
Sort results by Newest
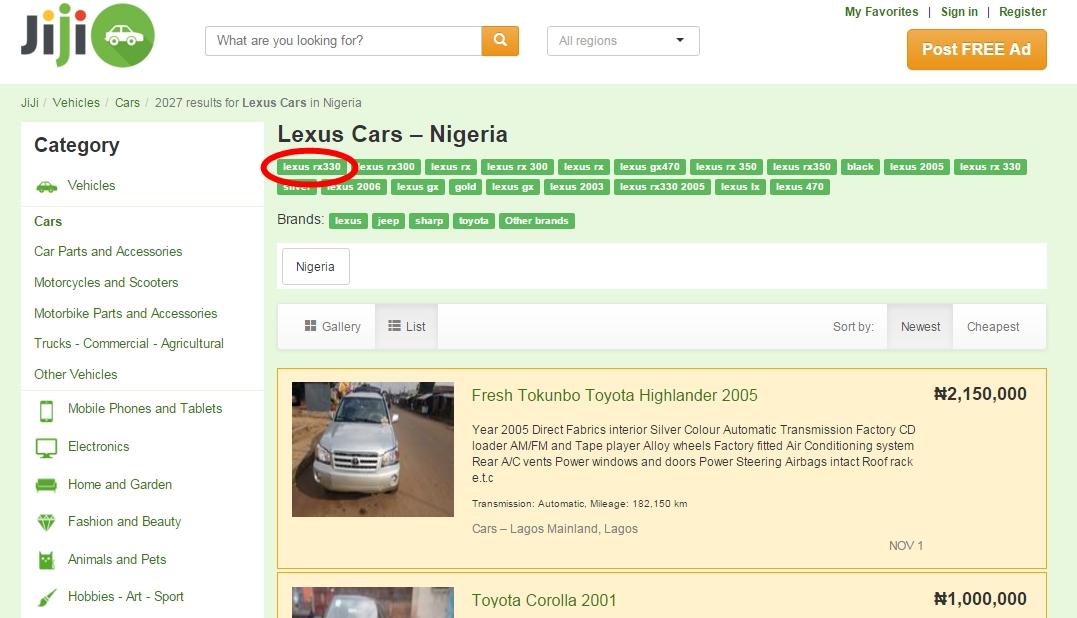click(x=920, y=327)
